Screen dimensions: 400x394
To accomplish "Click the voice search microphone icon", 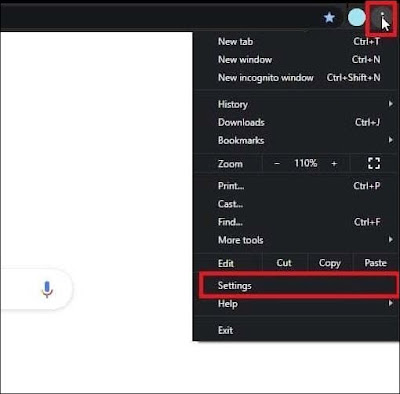I will (x=47, y=289).
